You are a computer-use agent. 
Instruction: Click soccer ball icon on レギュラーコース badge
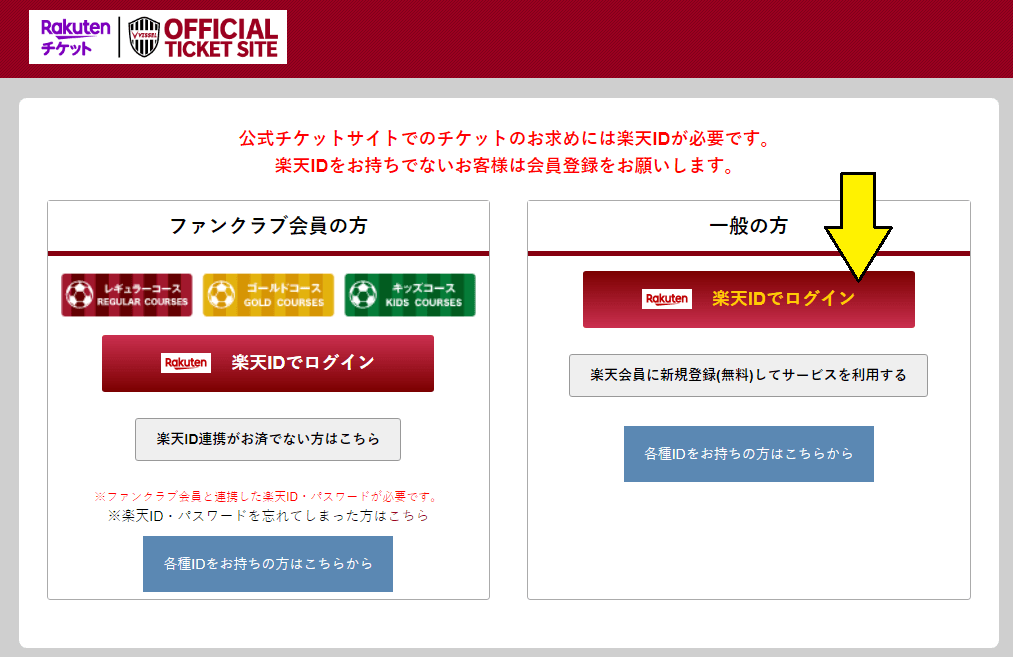pyautogui.click(x=78, y=295)
